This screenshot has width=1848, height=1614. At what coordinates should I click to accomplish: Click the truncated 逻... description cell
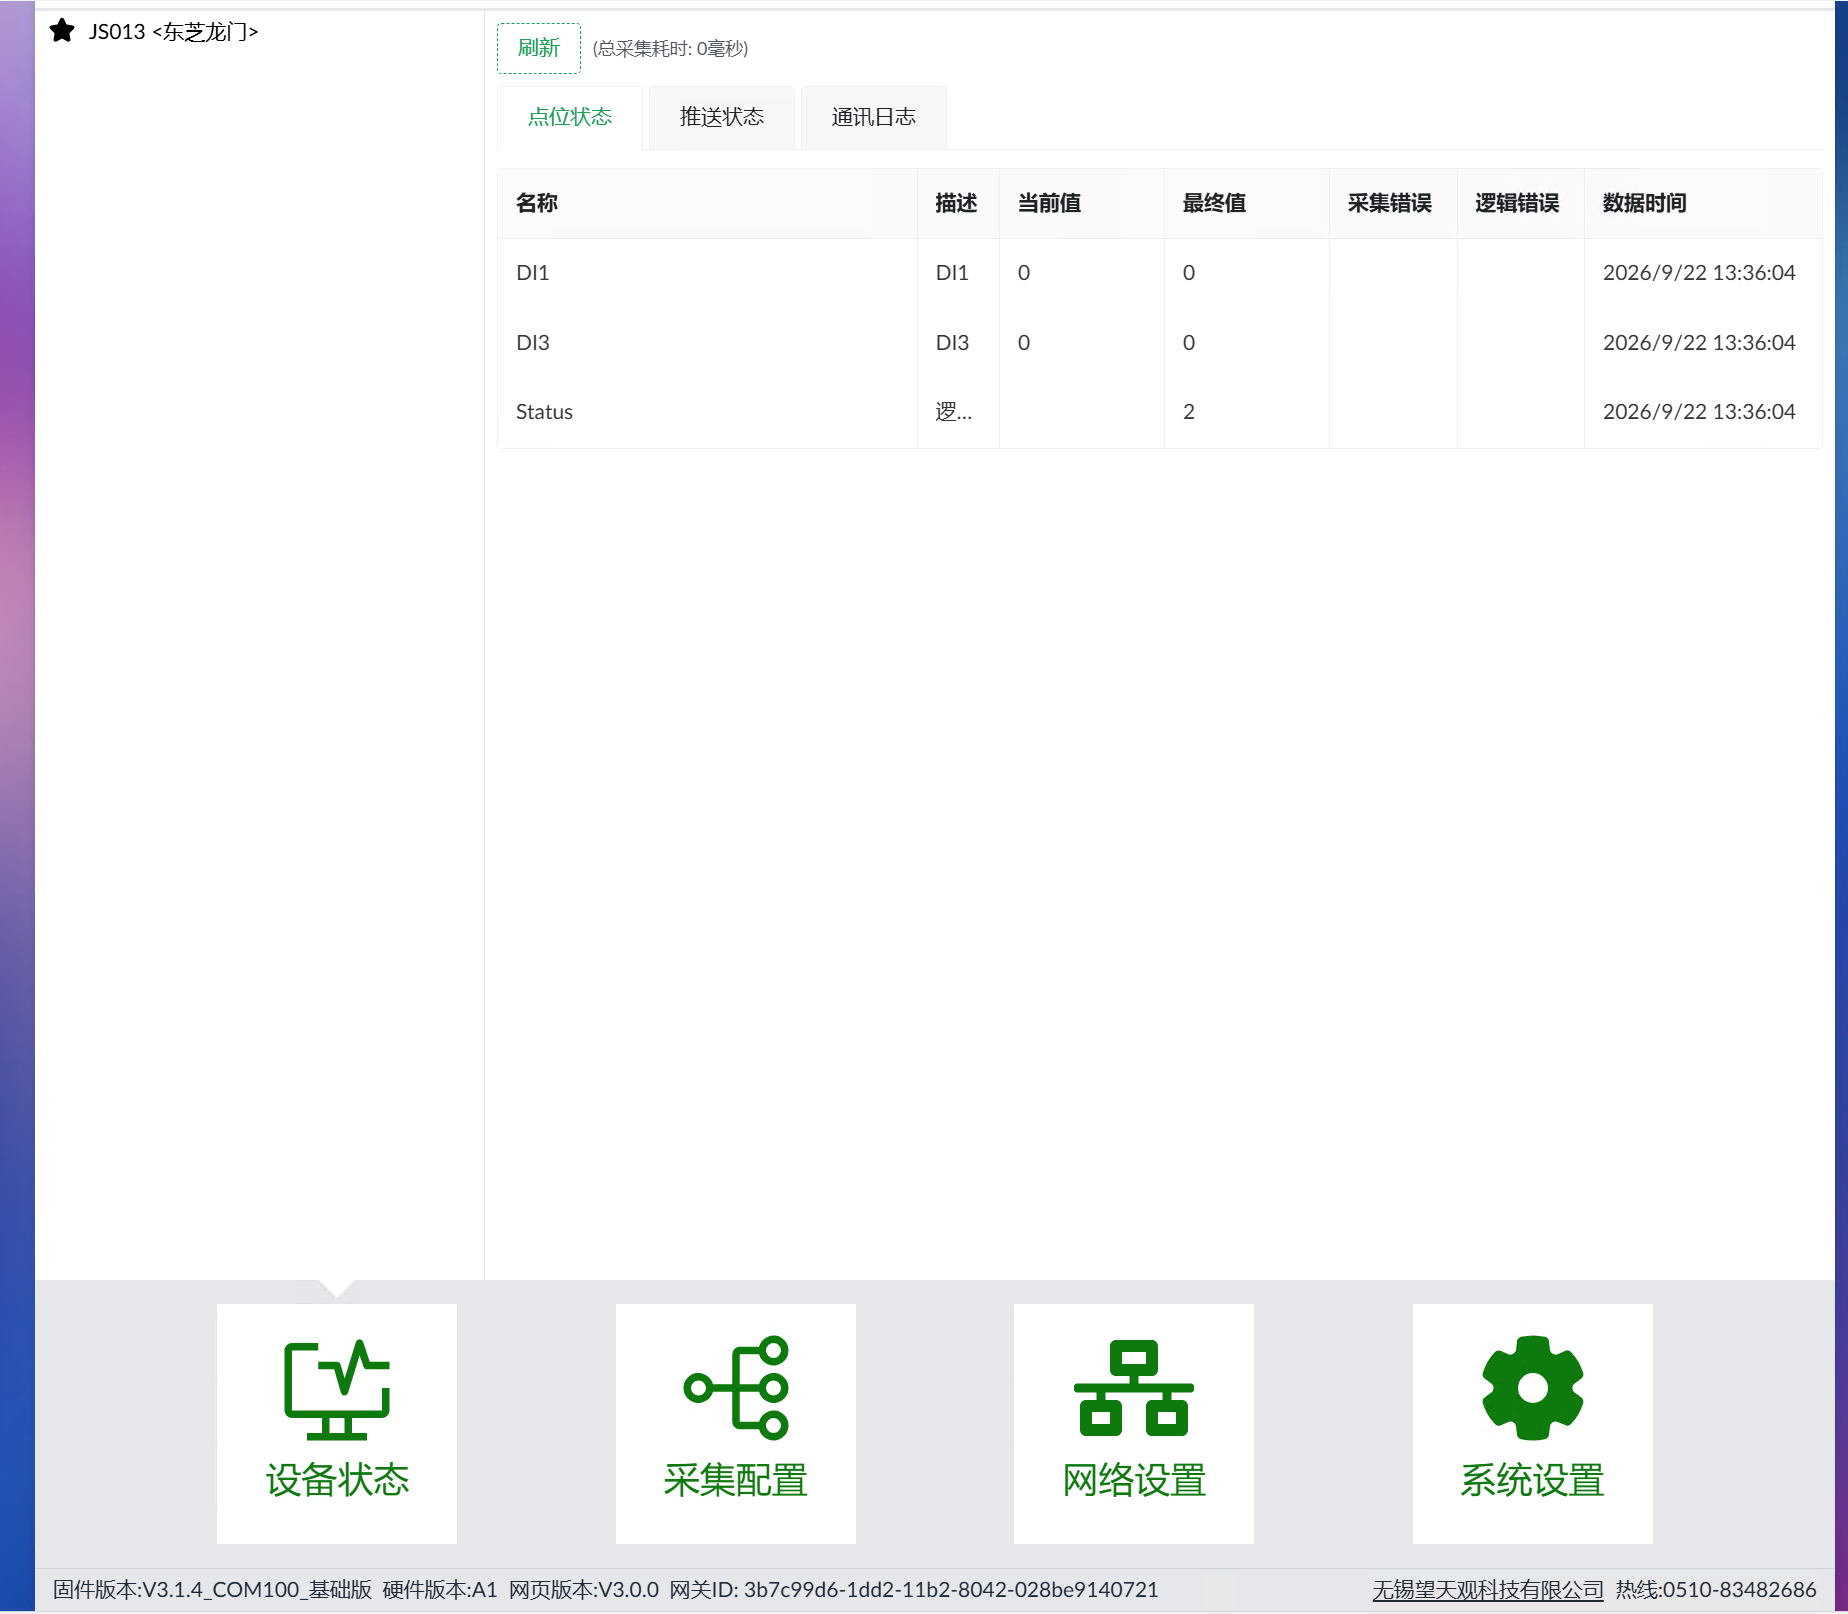958,412
